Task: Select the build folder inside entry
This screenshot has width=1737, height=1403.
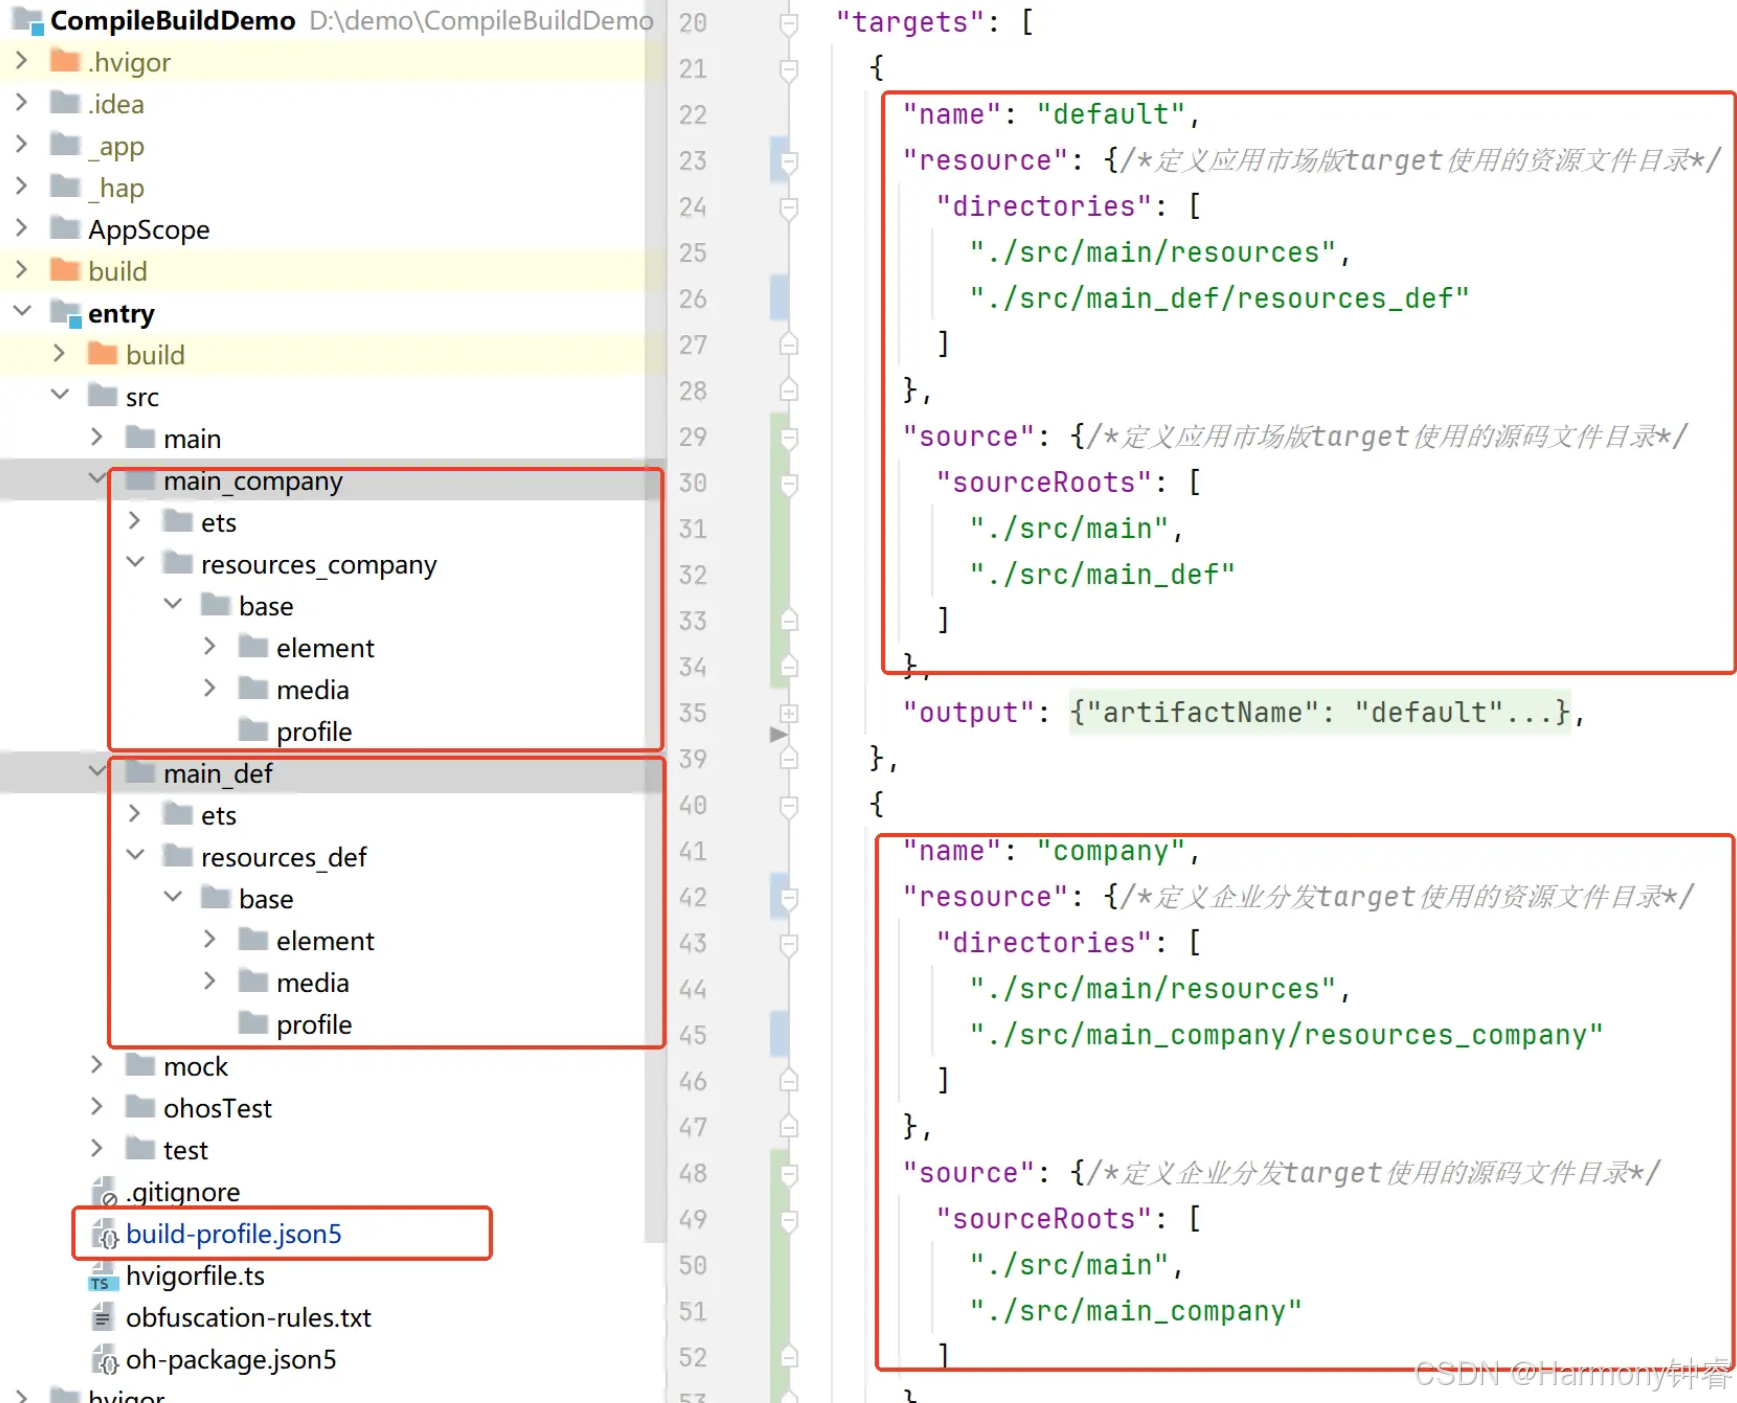Action: point(155,355)
